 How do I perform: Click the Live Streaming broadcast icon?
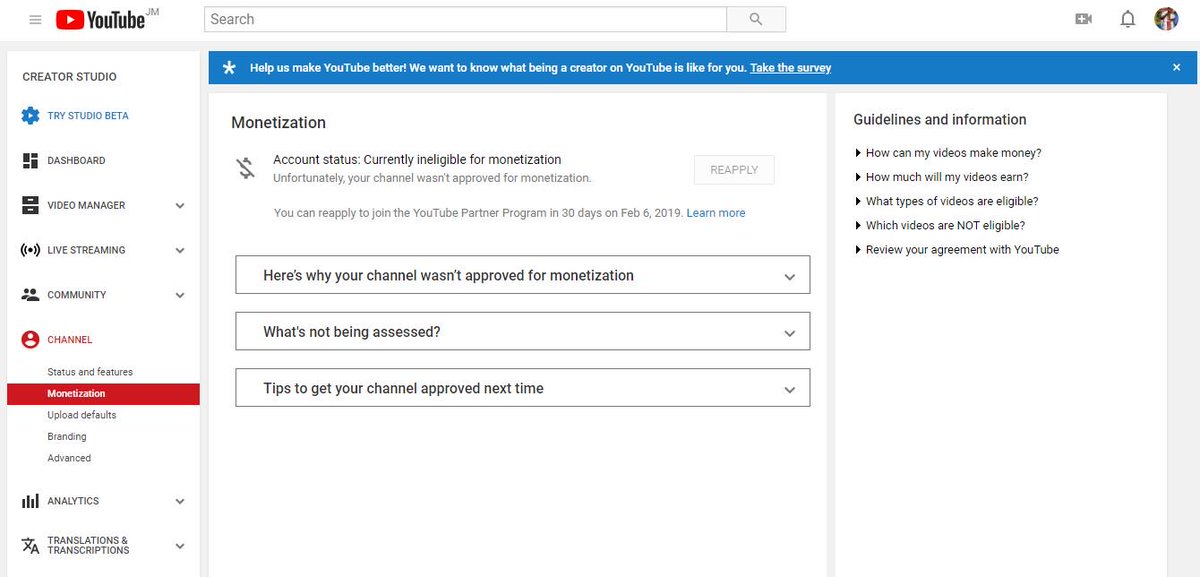click(30, 250)
